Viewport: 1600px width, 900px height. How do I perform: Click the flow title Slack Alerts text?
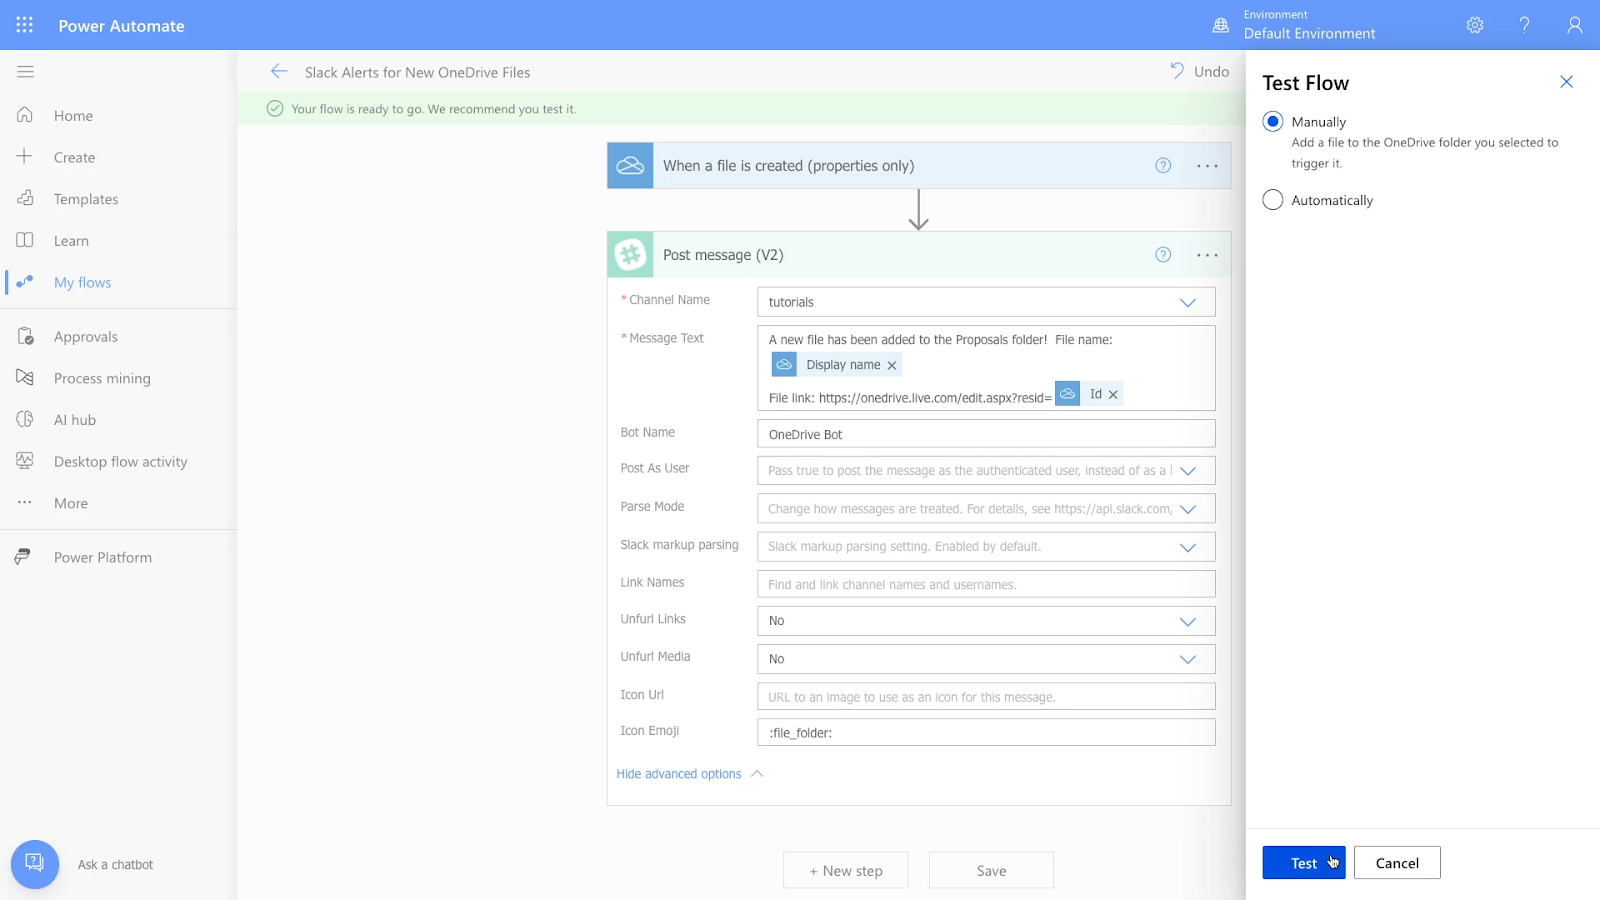click(417, 72)
